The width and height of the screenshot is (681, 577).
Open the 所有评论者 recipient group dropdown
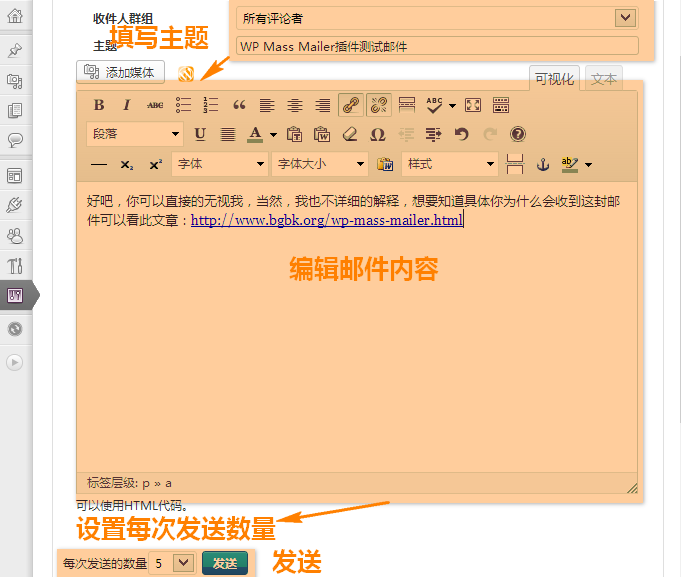coord(438,17)
